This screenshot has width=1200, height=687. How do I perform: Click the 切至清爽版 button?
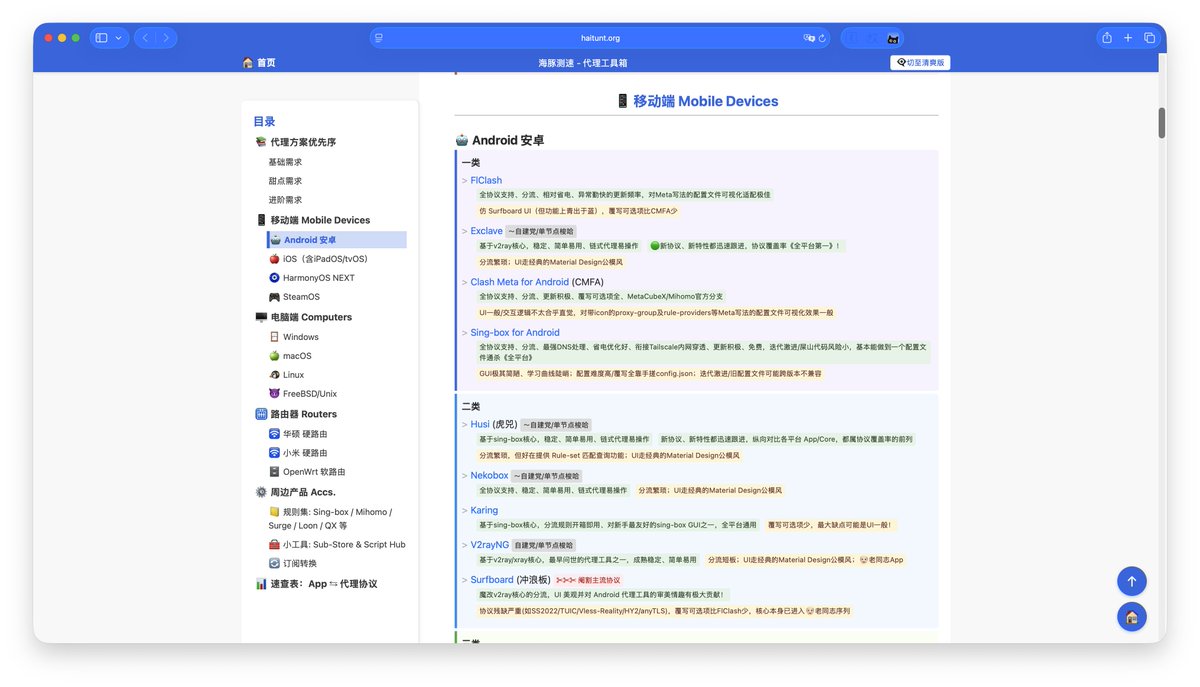920,62
